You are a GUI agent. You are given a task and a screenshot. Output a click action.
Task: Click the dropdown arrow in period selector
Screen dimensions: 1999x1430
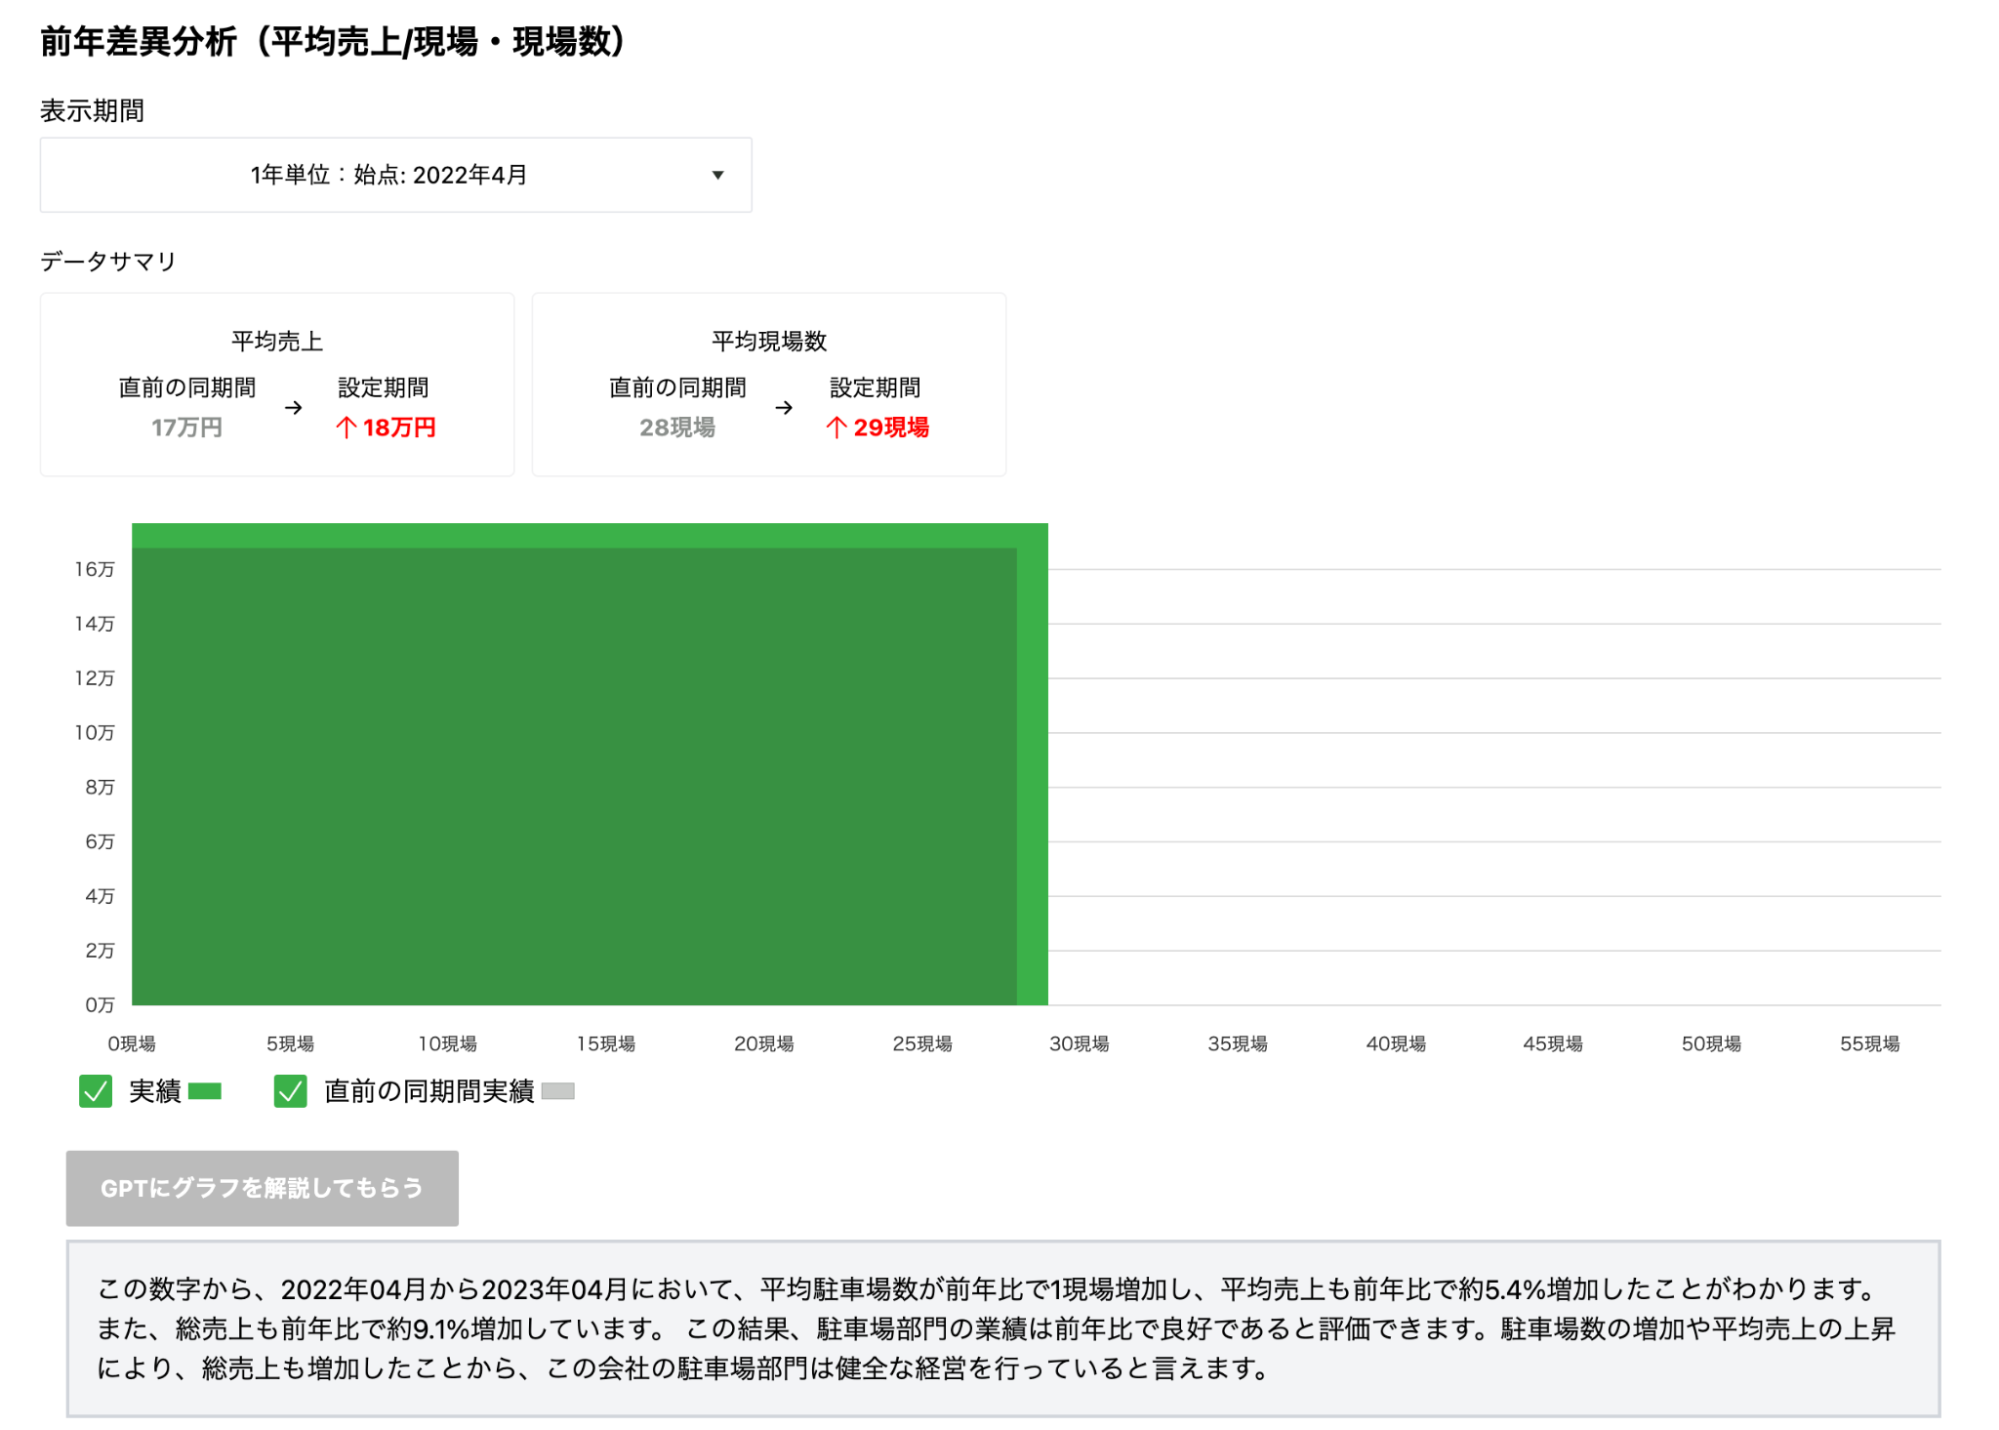(717, 175)
